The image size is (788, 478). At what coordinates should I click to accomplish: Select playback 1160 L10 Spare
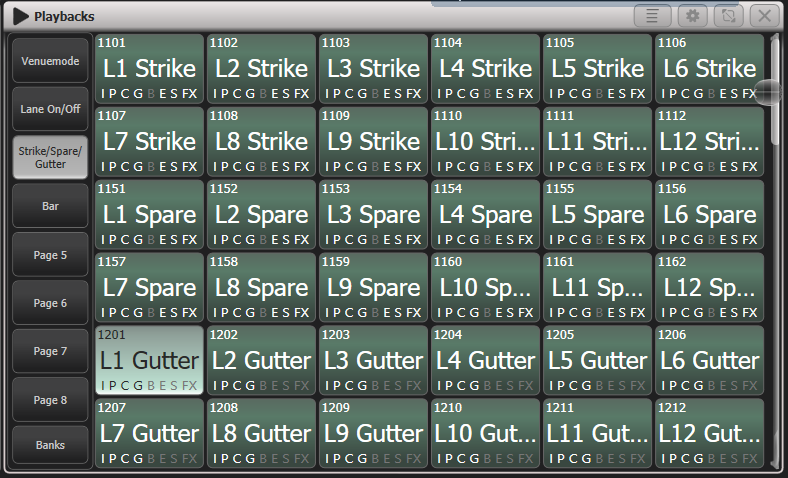tap(485, 288)
